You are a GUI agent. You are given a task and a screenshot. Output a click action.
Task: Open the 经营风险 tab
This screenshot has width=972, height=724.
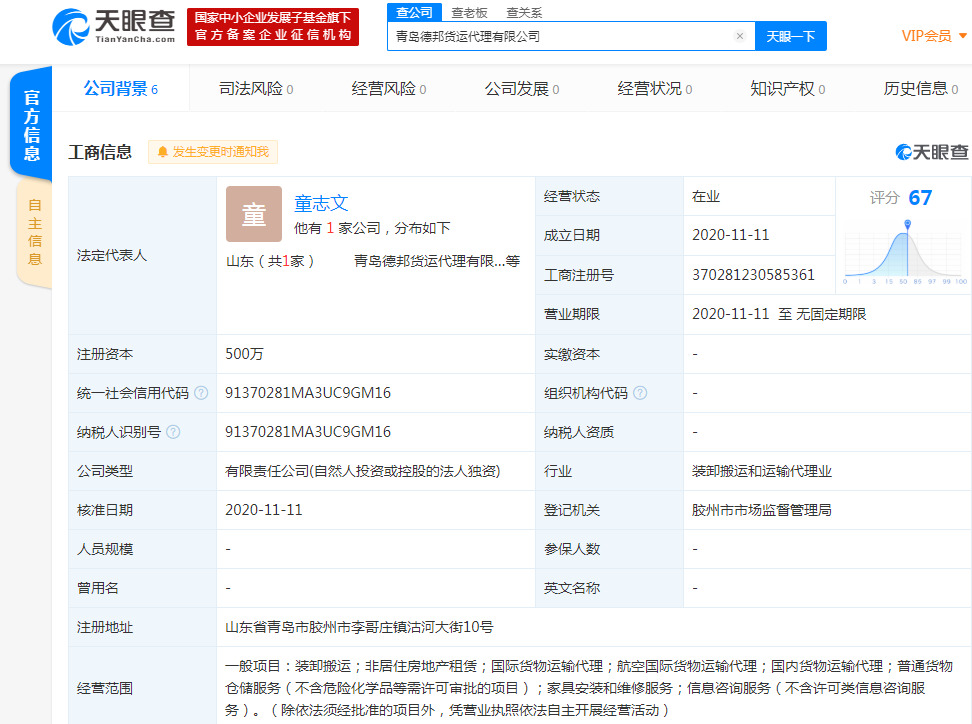[389, 89]
